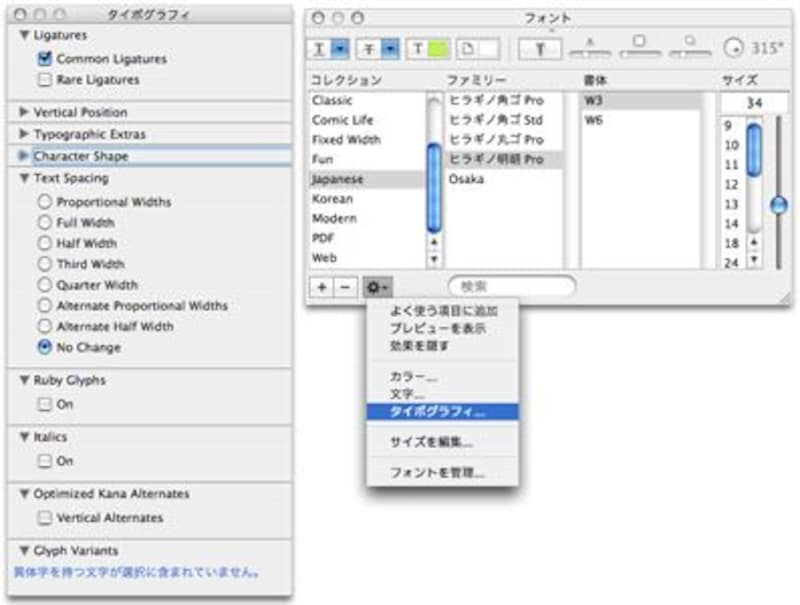Viewport: 800px width, 605px height.
Task: Open the text underline style popup
Action: click(x=328, y=49)
